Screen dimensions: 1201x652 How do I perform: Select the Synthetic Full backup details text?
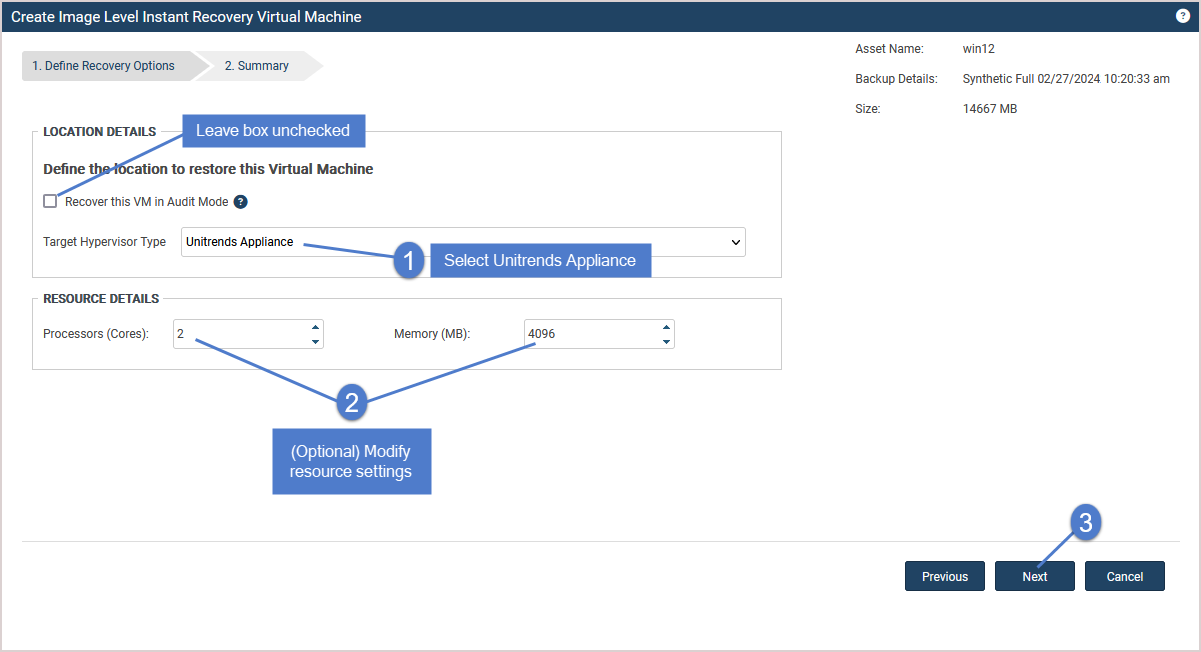tap(1066, 79)
